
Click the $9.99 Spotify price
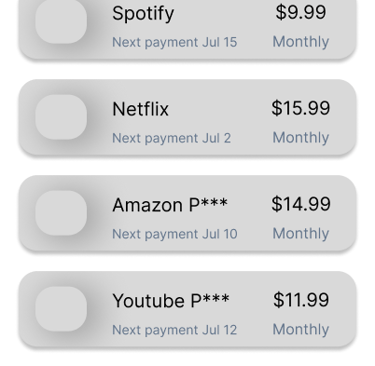pos(301,12)
